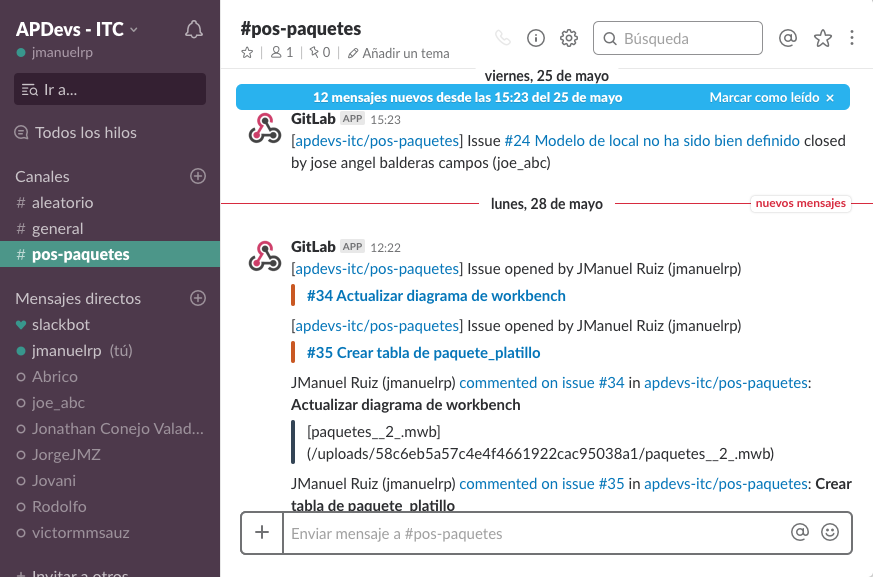The width and height of the screenshot is (873, 577).
Task: Focus the 'Enviar mensaje a #pos-paquetes' input
Action: (x=534, y=533)
